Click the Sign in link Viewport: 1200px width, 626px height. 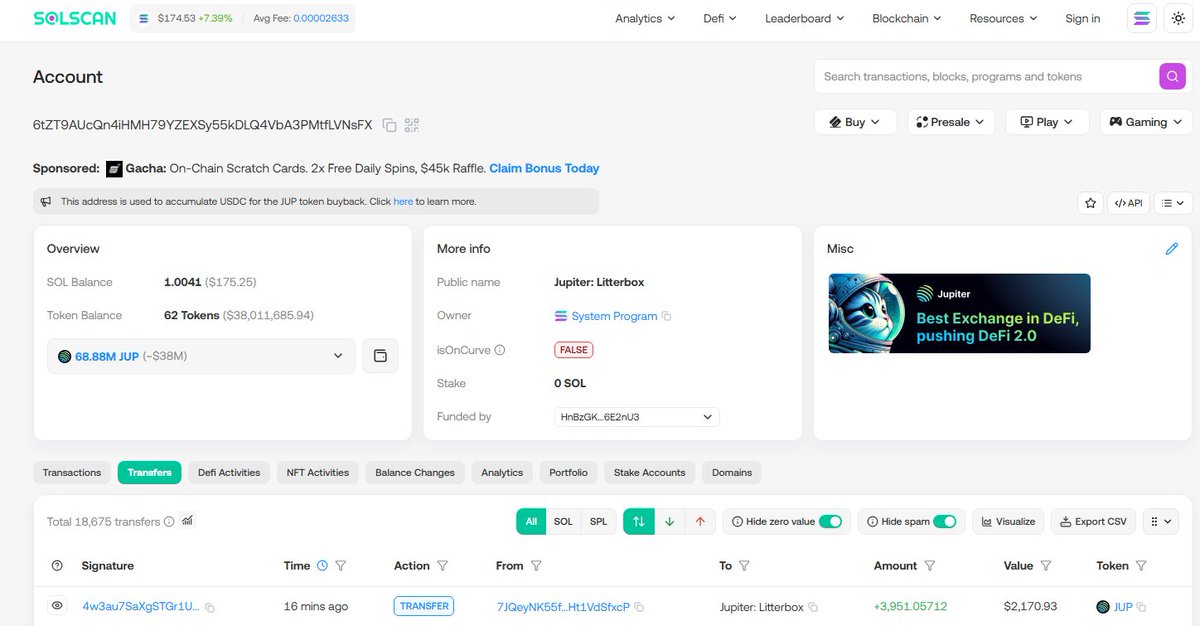[1083, 18]
